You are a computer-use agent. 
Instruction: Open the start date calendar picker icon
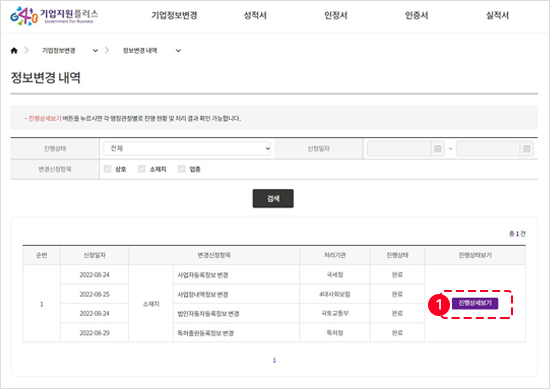pos(437,149)
